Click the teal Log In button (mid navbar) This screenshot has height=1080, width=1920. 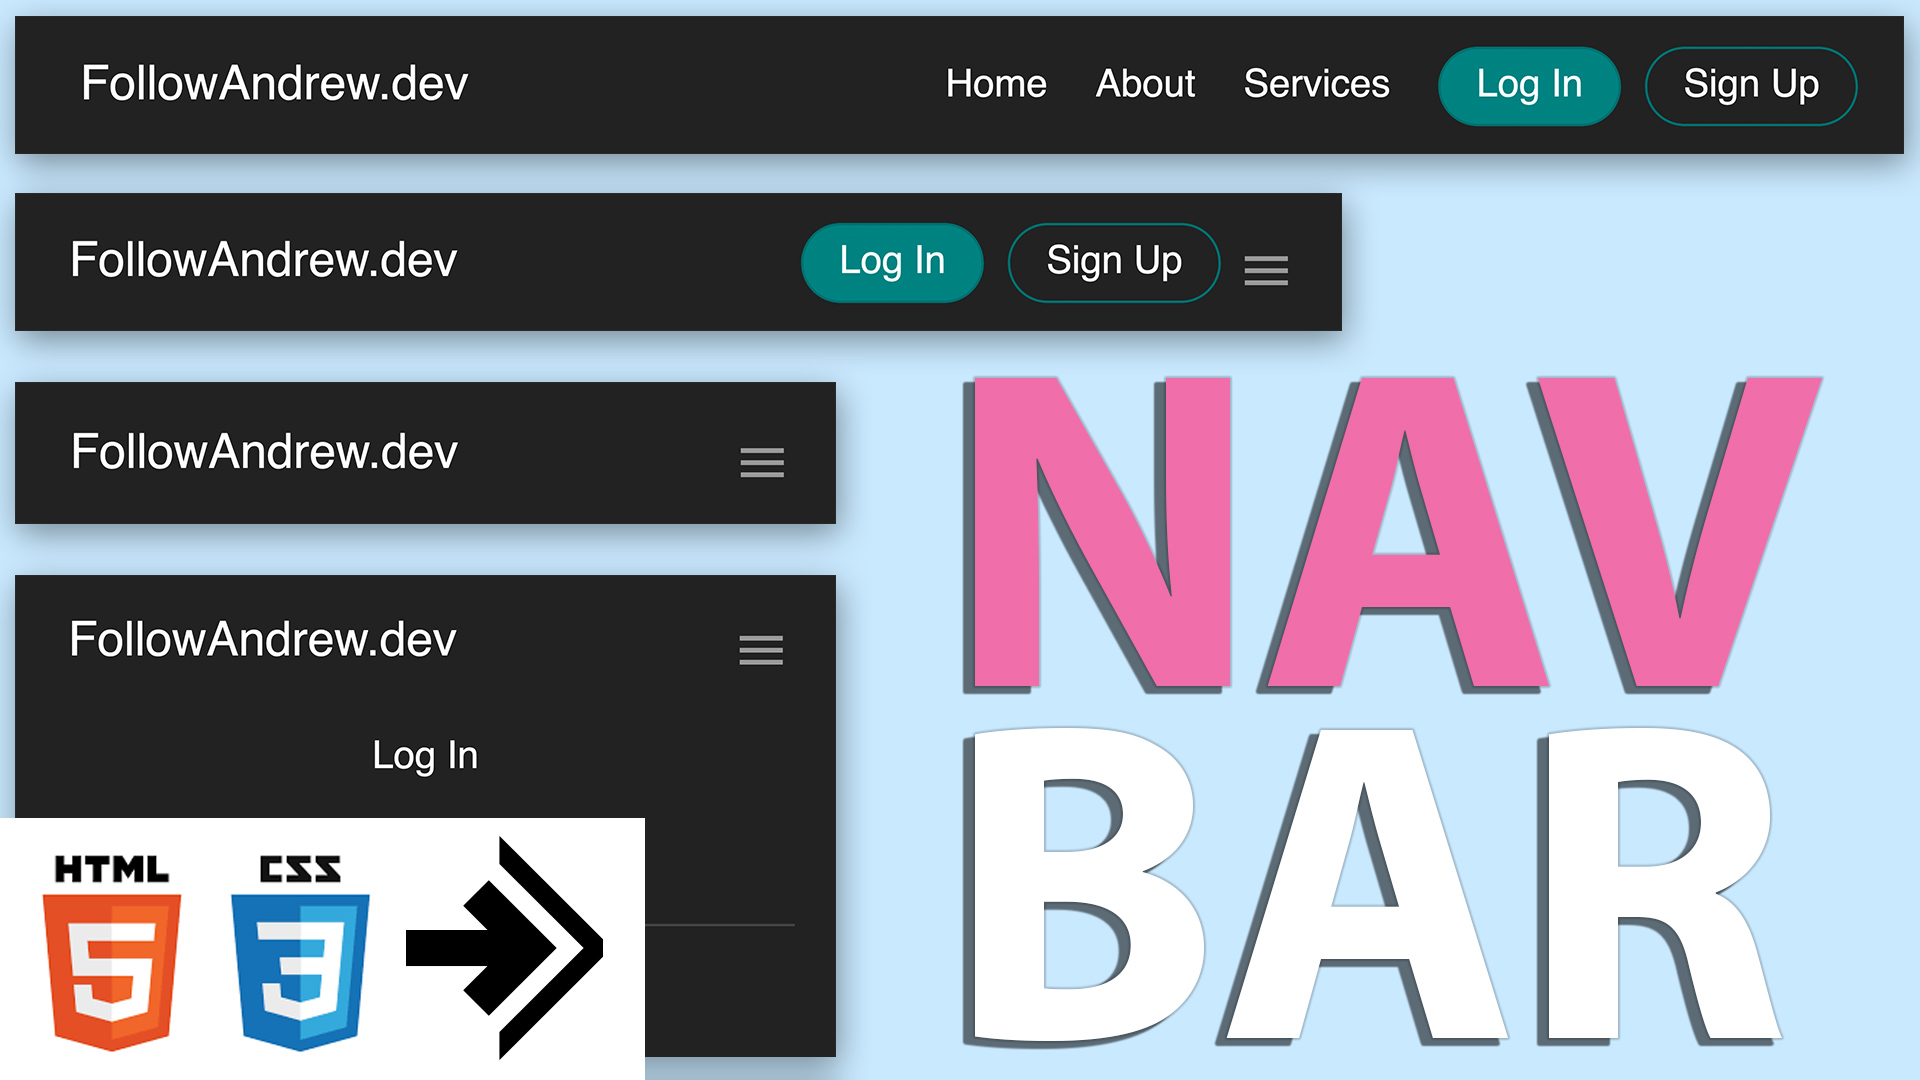893,262
